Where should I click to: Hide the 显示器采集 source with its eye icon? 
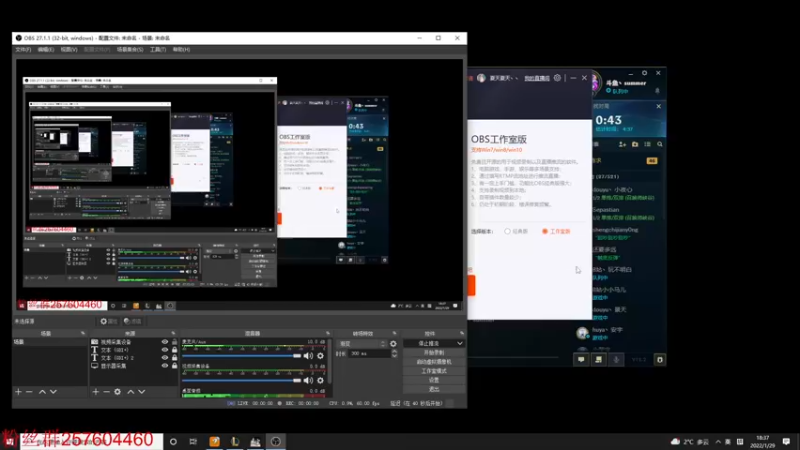[x=165, y=366]
